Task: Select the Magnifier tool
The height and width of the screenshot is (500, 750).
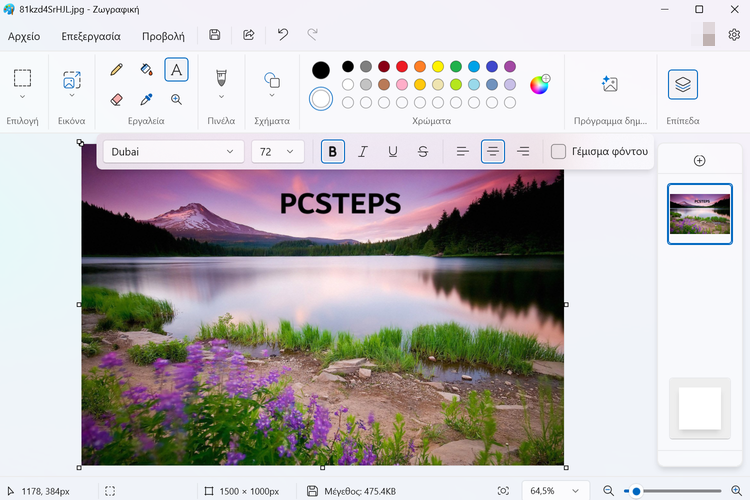Action: (176, 100)
